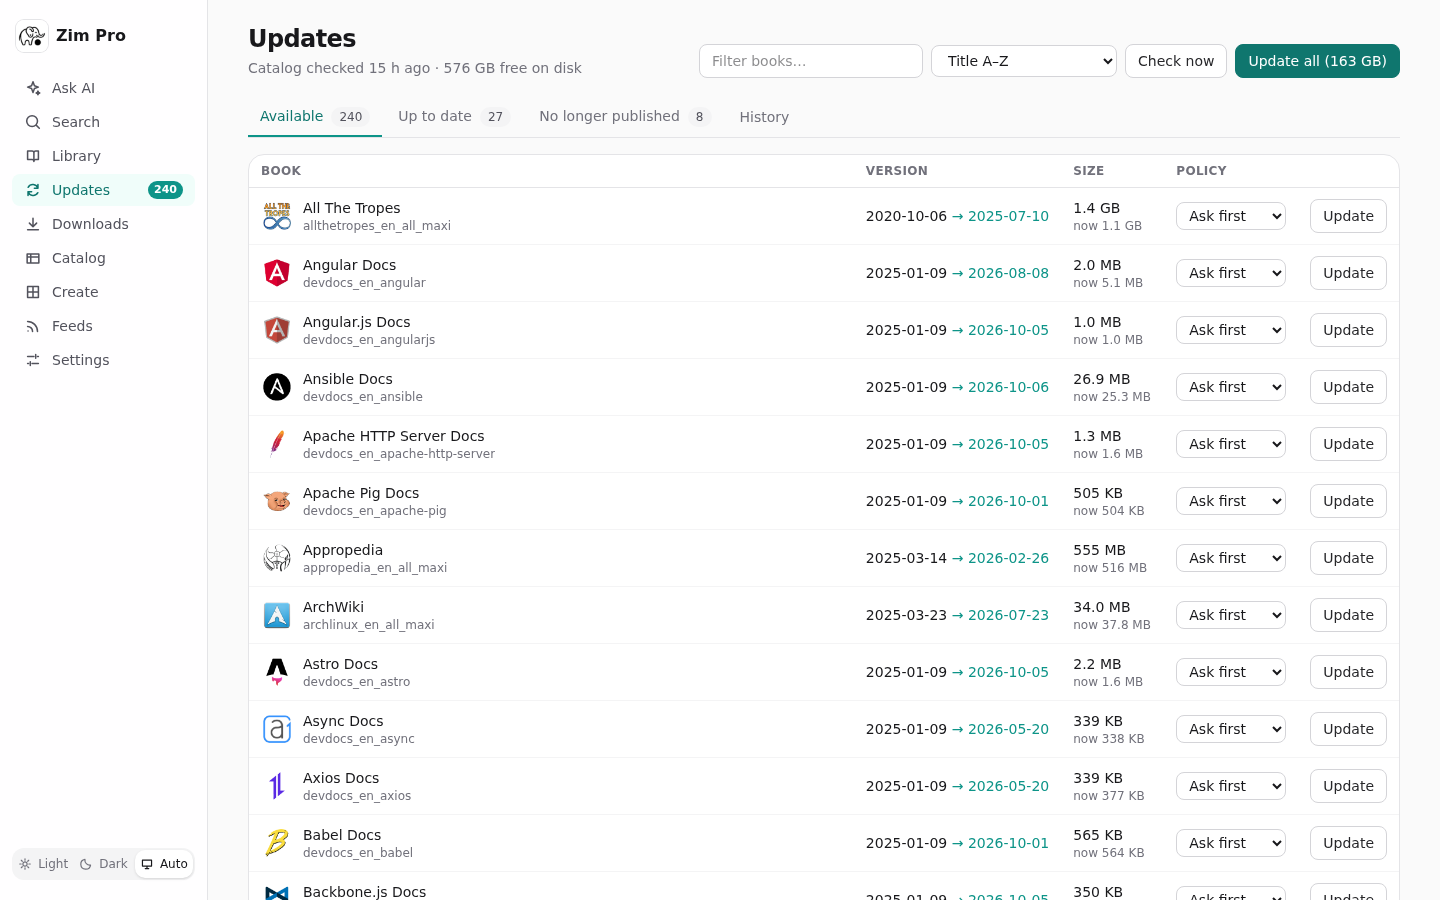
Task: Update the Ansible Docs book
Action: (x=1348, y=387)
